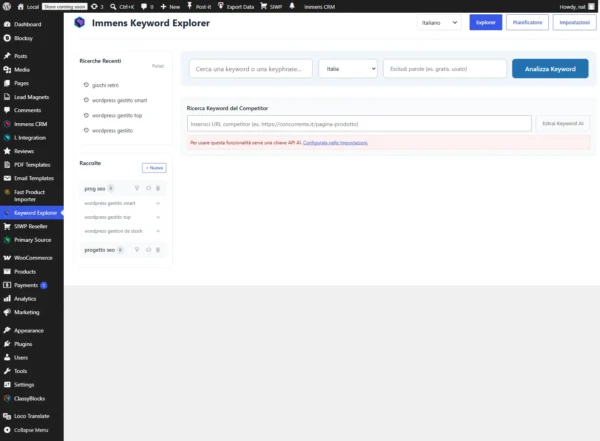This screenshot has width=600, height=441.
Task: Click the Escludi parole input field
Action: (x=445, y=69)
